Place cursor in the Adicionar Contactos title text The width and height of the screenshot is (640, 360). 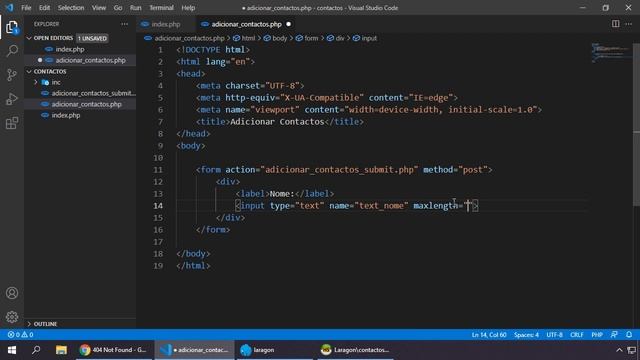pyautogui.click(x=277, y=122)
